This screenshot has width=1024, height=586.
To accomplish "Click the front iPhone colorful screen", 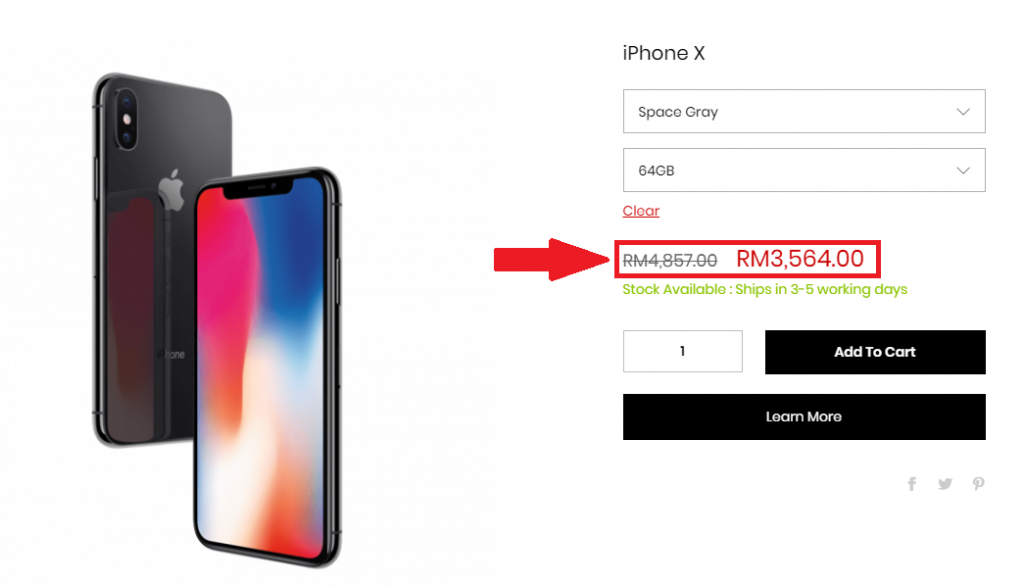I will (260, 366).
